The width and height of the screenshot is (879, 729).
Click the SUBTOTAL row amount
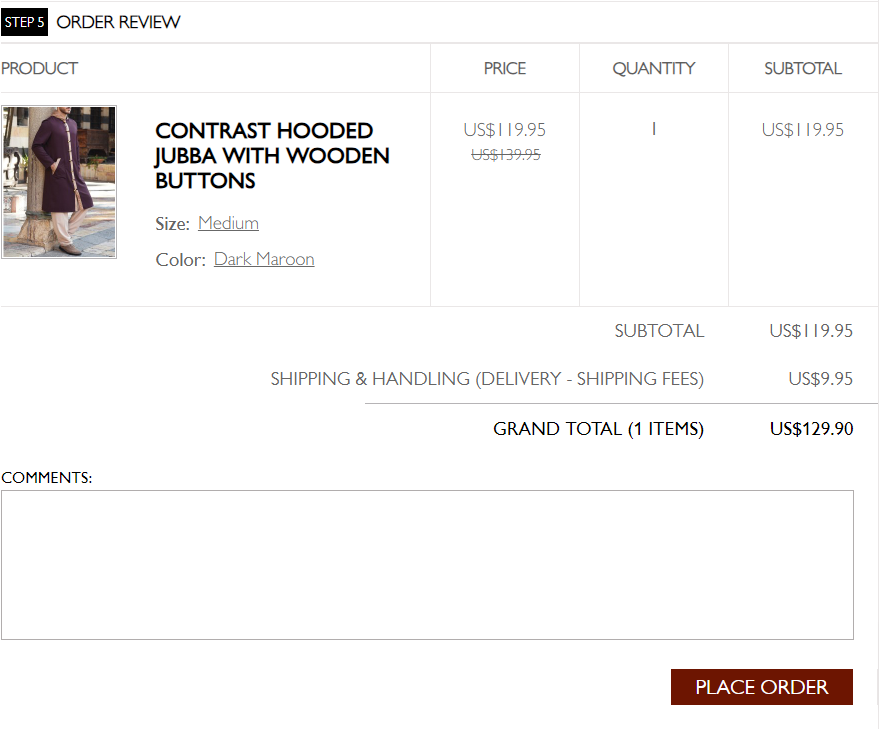(x=812, y=330)
